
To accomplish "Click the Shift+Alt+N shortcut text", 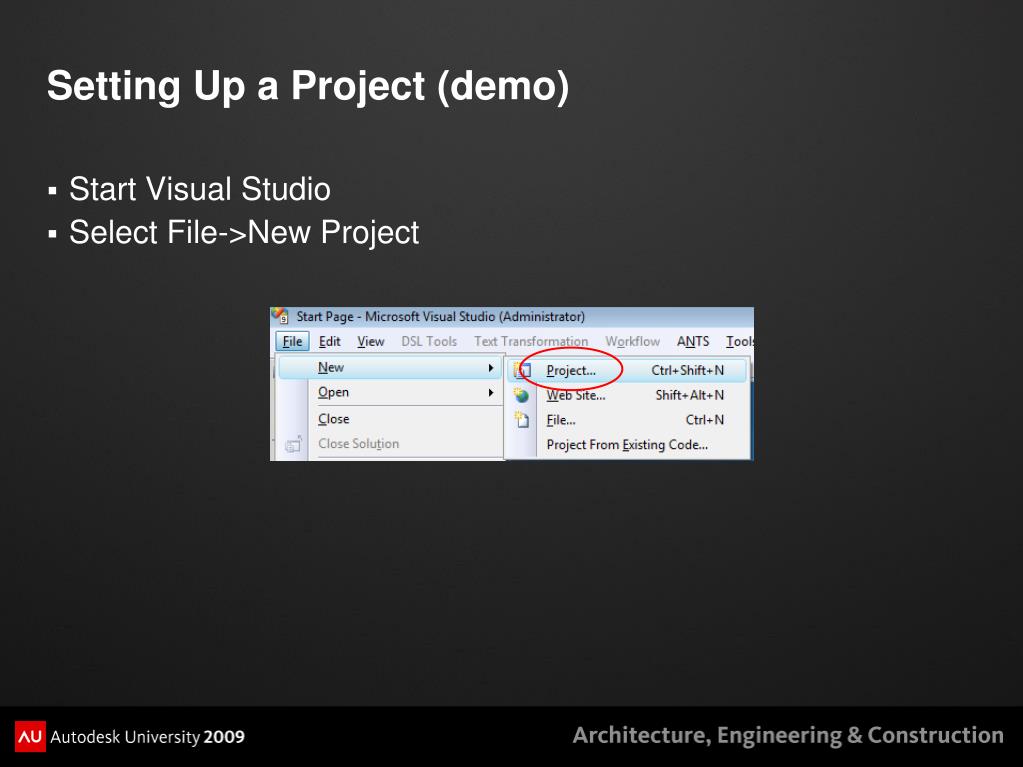I will [690, 395].
